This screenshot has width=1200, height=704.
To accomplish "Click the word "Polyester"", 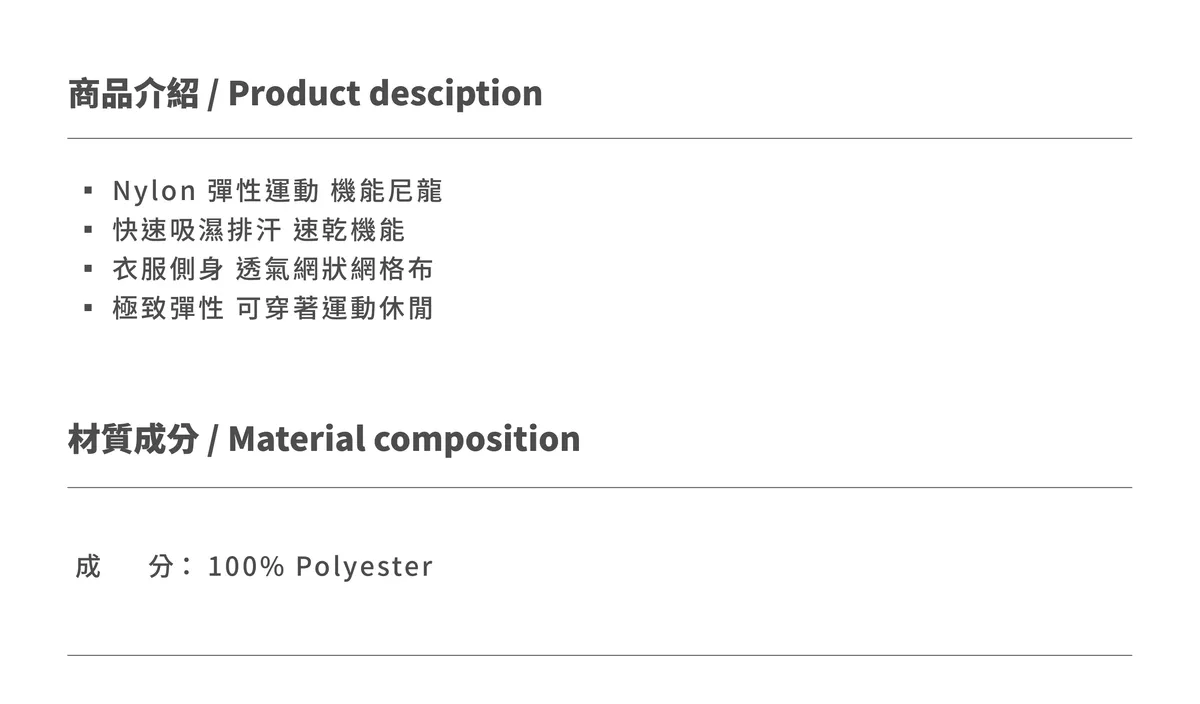I will click(364, 567).
